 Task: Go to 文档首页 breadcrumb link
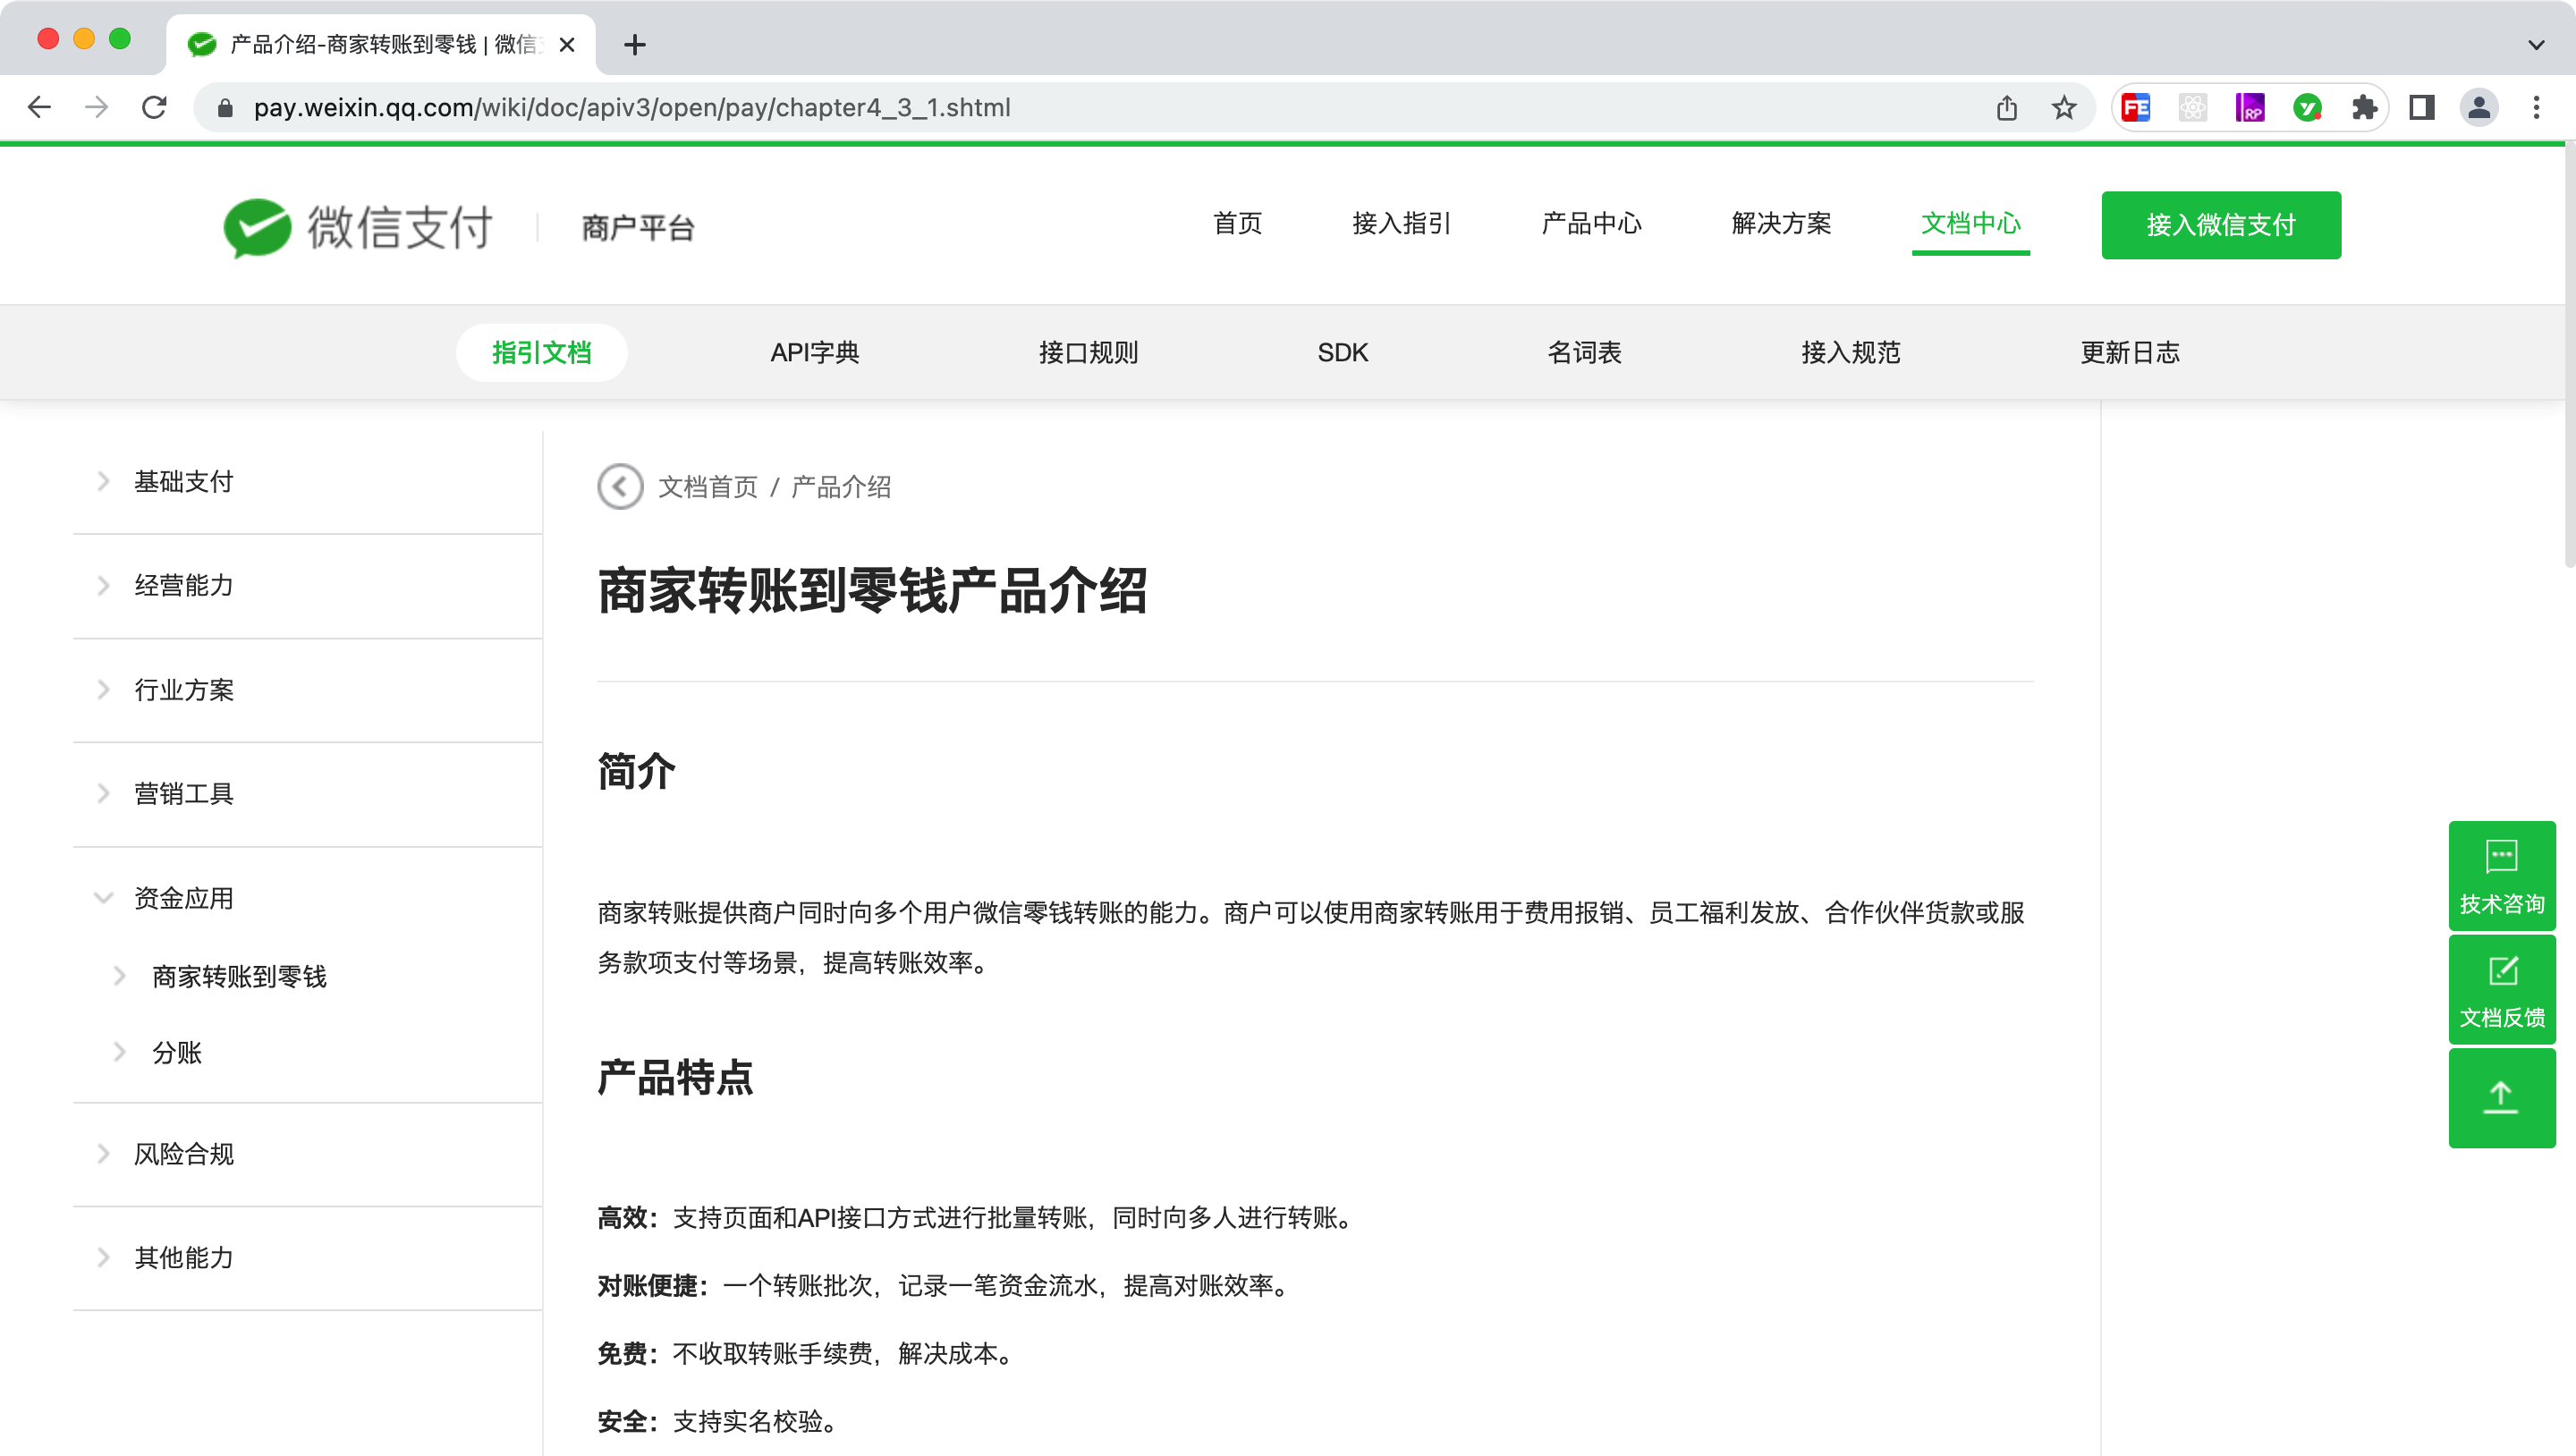[707, 487]
